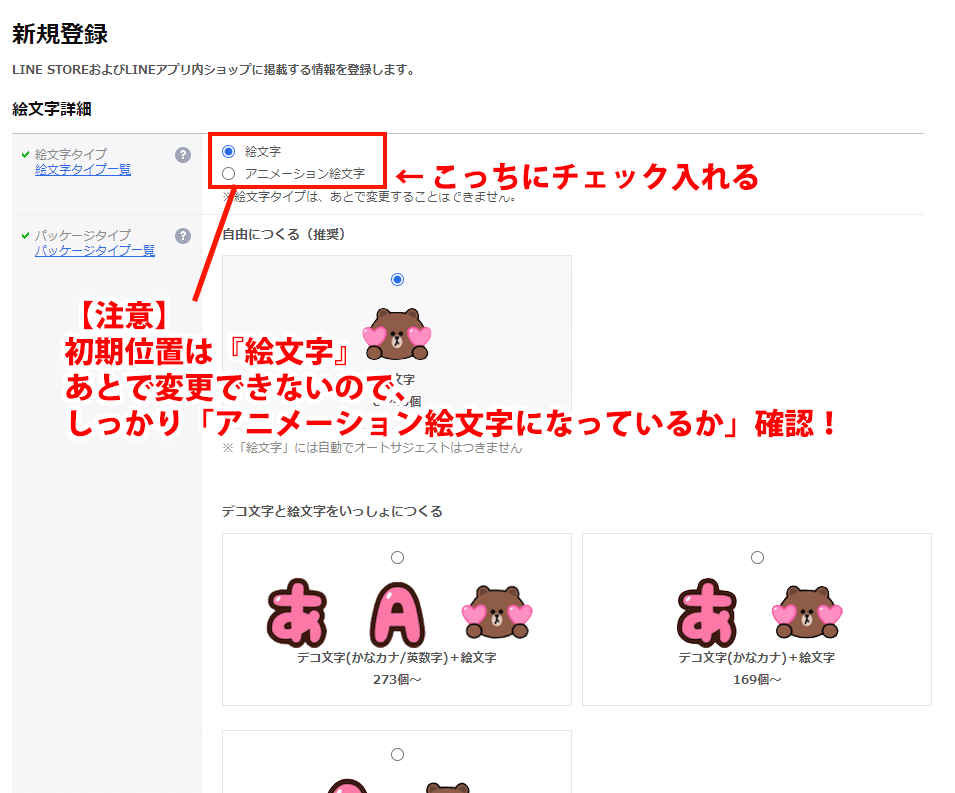Click the 新規登録 page title
Screen dimensions: 955x793
(x=60, y=34)
